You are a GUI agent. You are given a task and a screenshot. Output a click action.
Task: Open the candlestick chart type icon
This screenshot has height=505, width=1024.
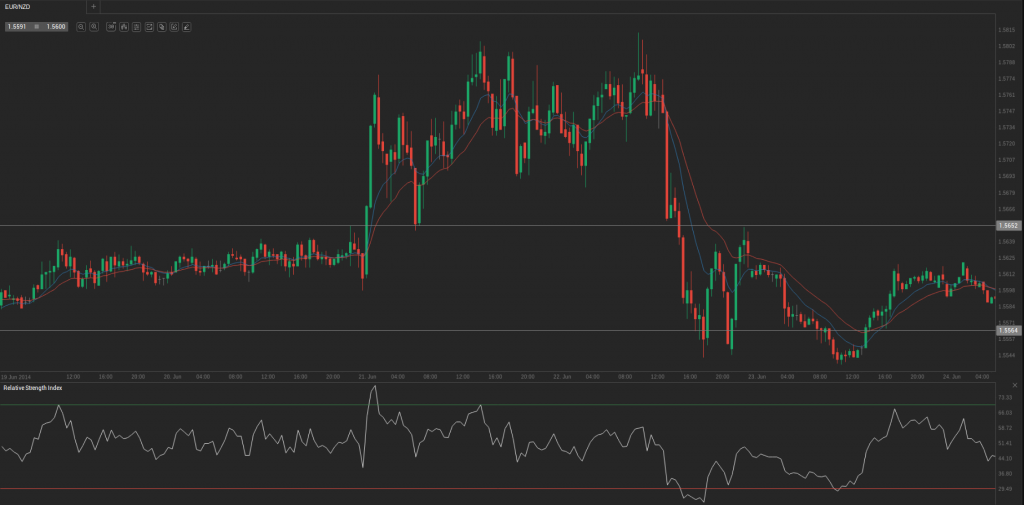click(123, 27)
